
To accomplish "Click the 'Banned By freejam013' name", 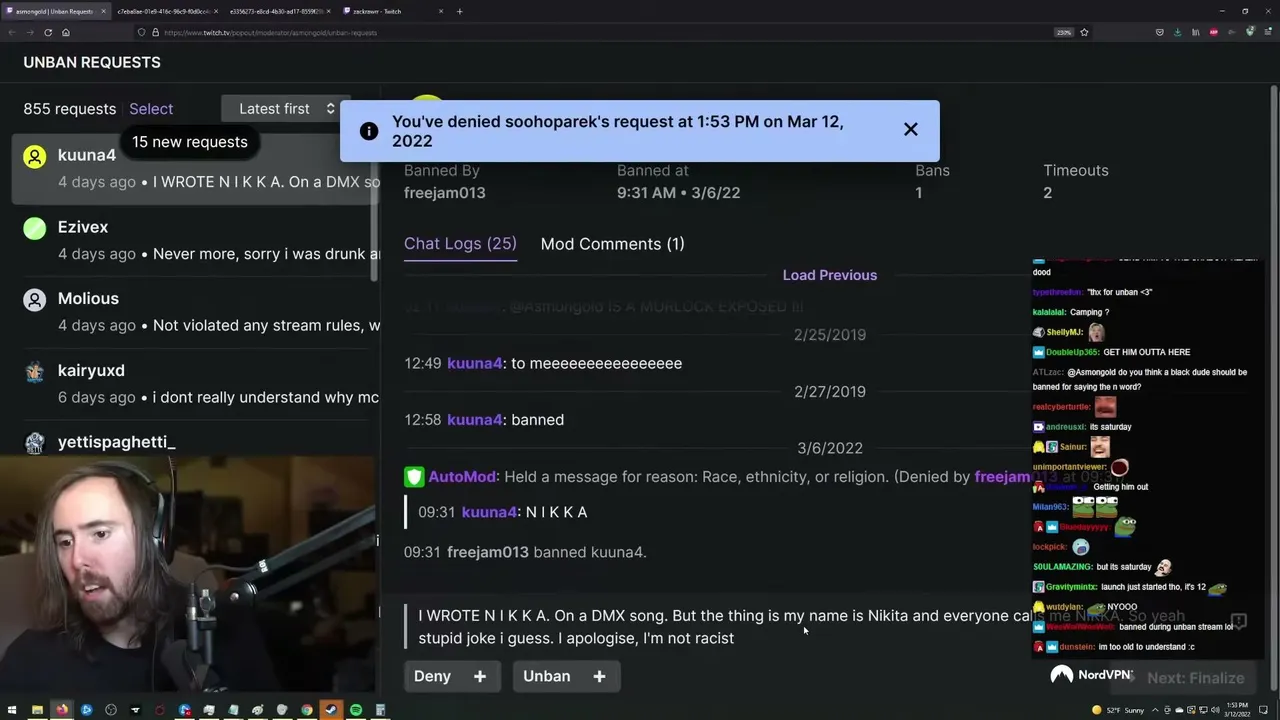I will pyautogui.click(x=445, y=193).
